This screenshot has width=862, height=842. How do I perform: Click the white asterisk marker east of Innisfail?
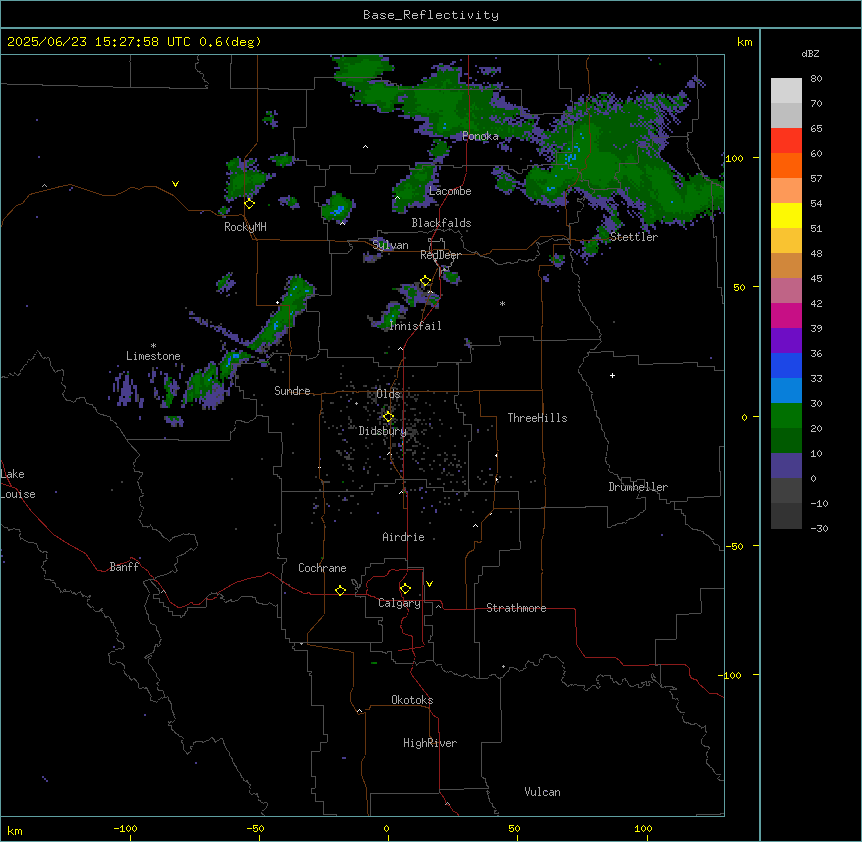tap(502, 303)
